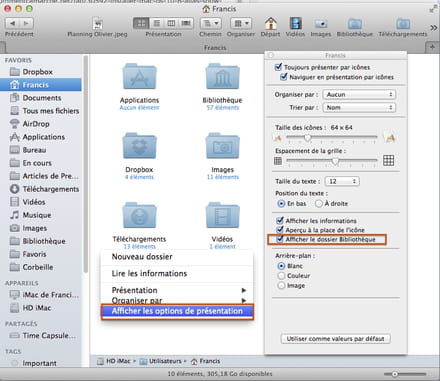Toggle Afficher le dossier Bibliothèque
Viewport: 440px width, 381px height.
280,239
